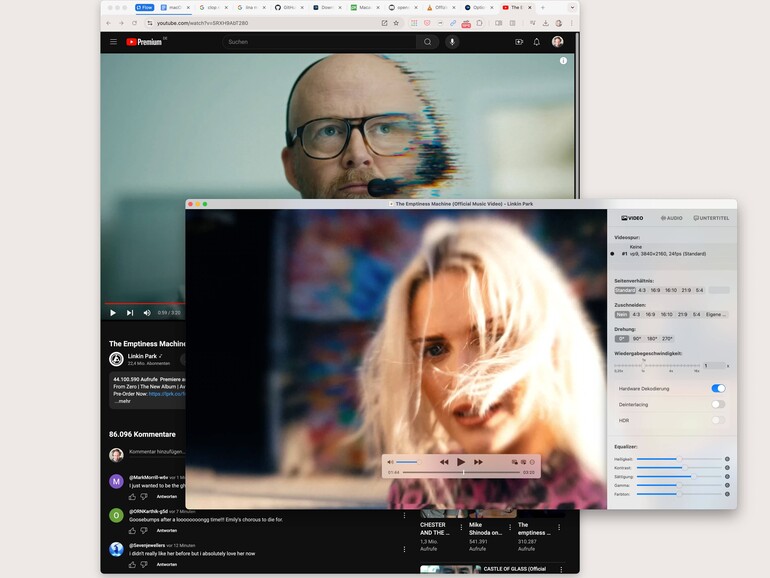This screenshot has height=578, width=770.
Task: Adjust the Helligkeit equalizer slider
Action: point(679,459)
